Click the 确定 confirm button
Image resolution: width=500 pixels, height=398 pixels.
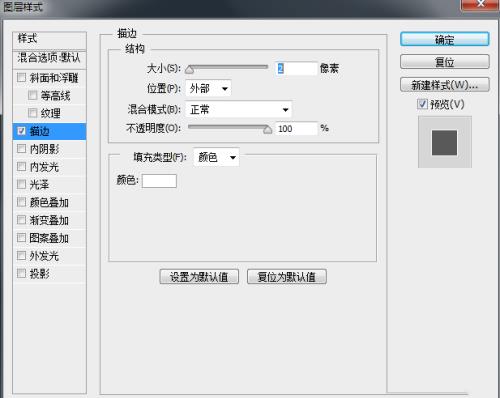tap(445, 39)
